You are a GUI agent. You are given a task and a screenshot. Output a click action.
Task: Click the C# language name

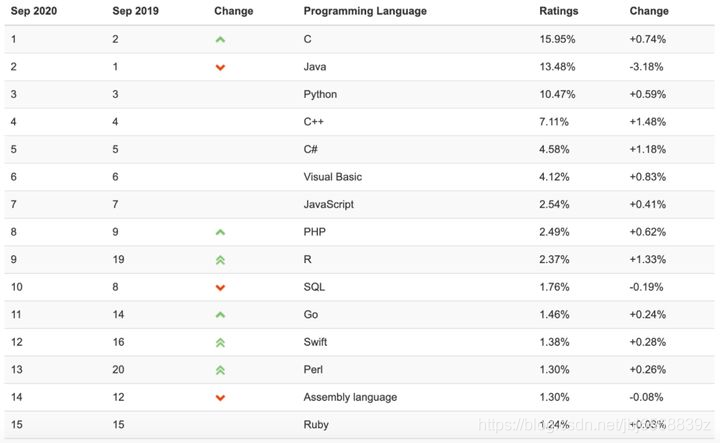pos(310,149)
